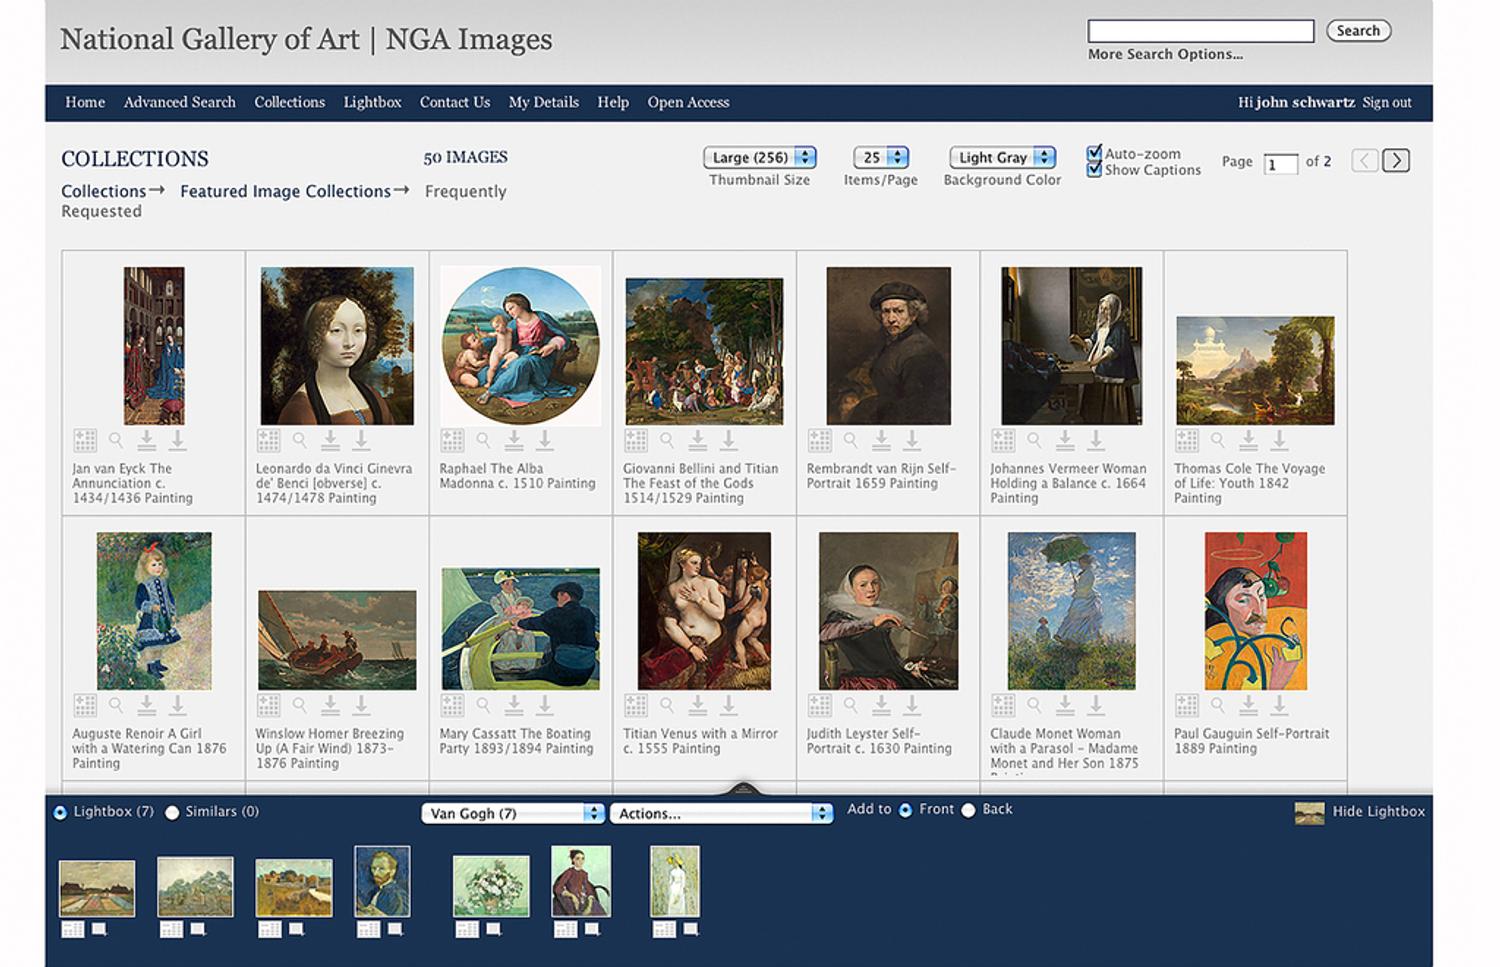Viewport: 1500px width, 967px height.
Task: Open Home in navigation bar
Action: [x=85, y=102]
